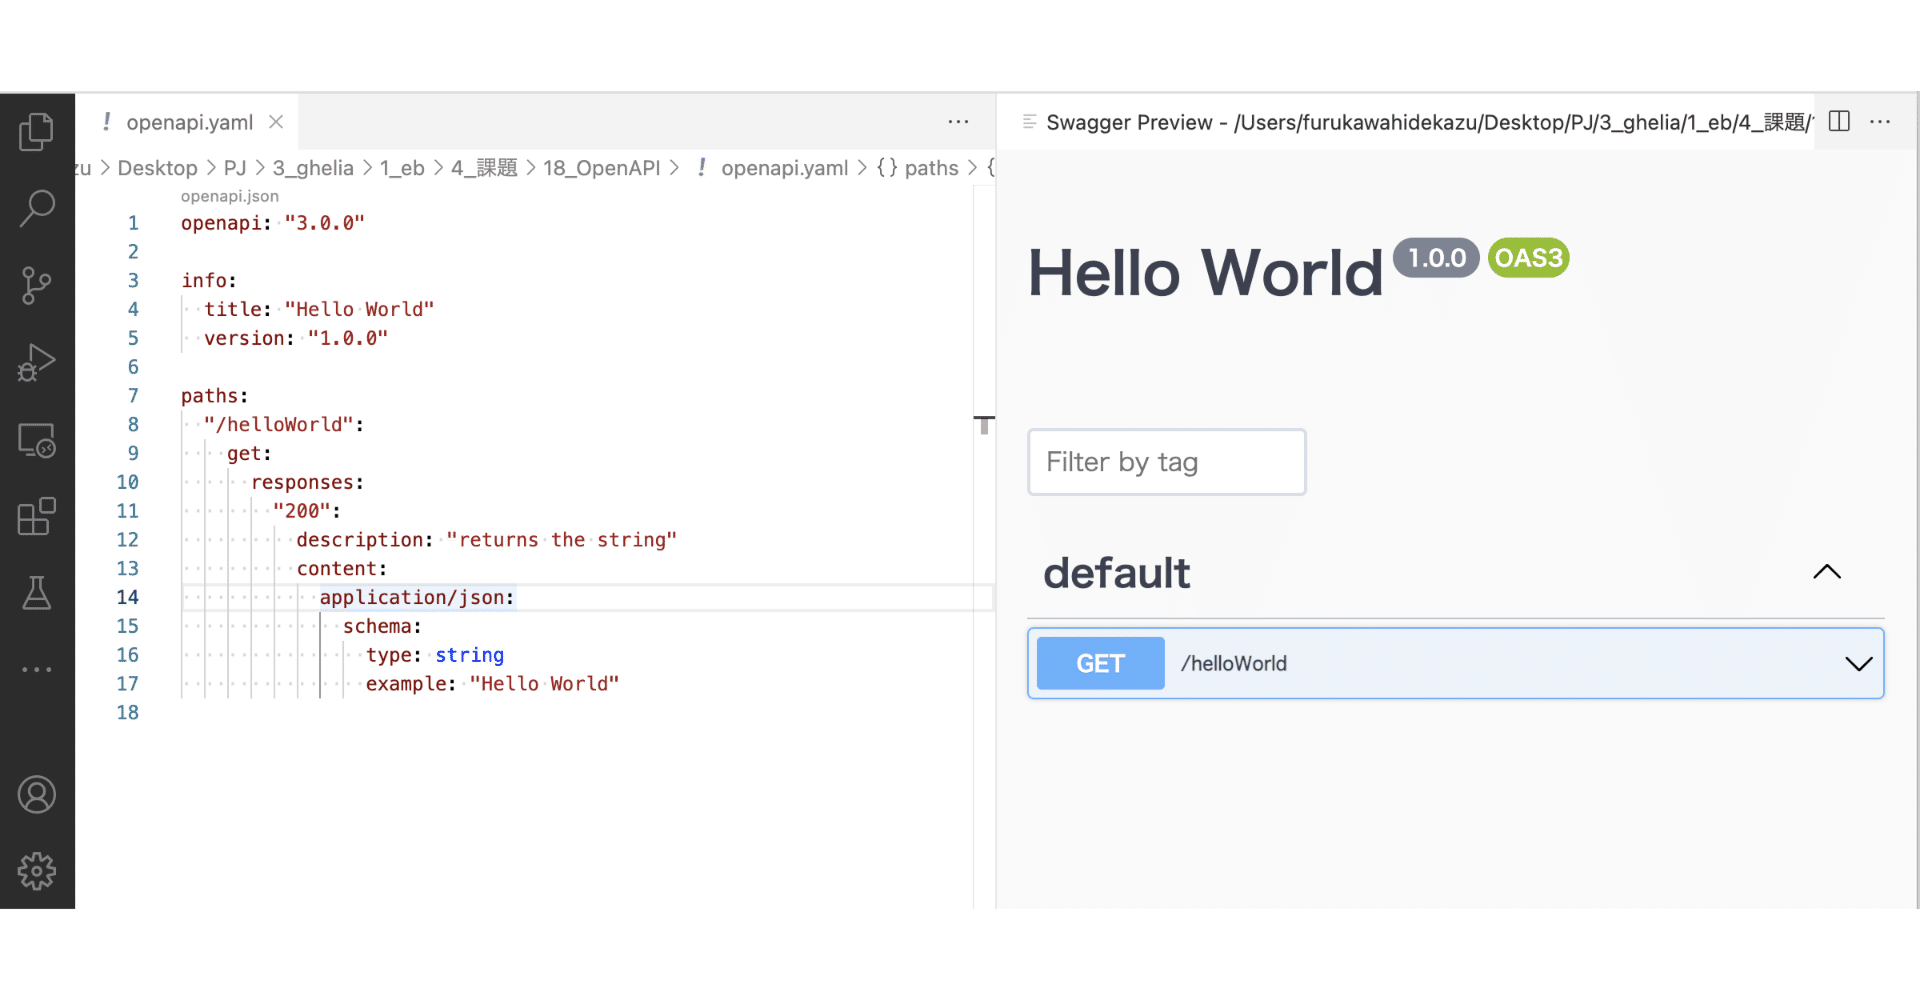Click the Split Editor icon in Swagger Preview

point(1839,121)
